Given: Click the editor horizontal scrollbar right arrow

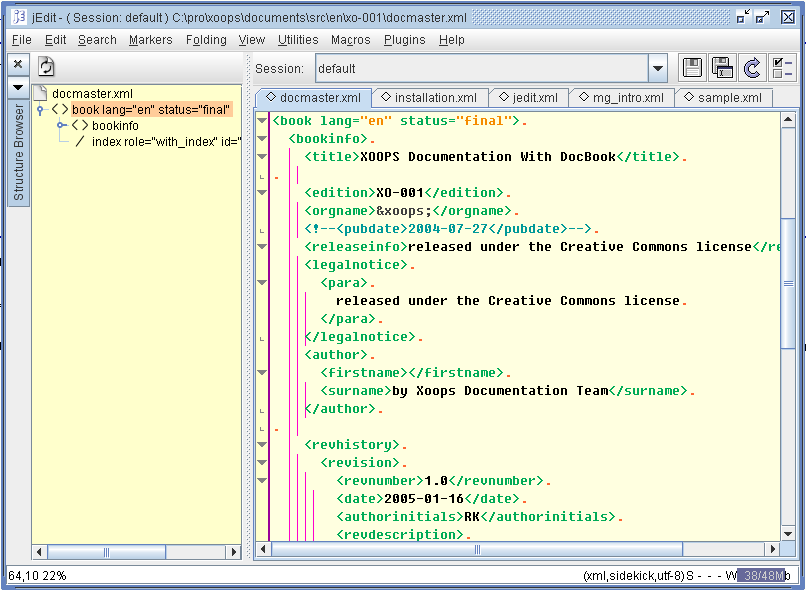Looking at the screenshot, I should (x=772, y=549).
